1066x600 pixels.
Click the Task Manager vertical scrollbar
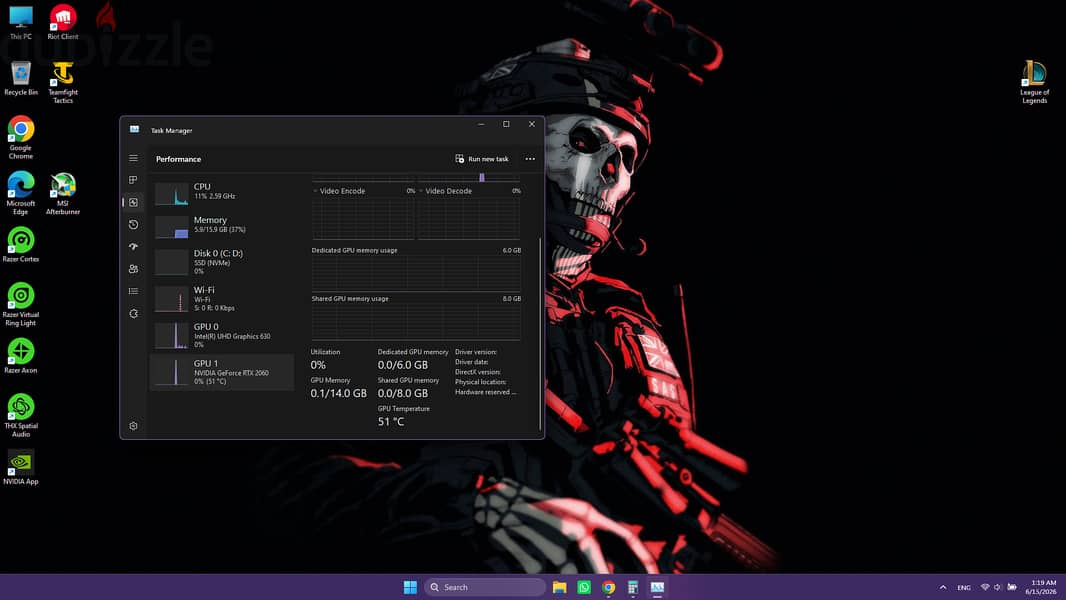pos(540,333)
